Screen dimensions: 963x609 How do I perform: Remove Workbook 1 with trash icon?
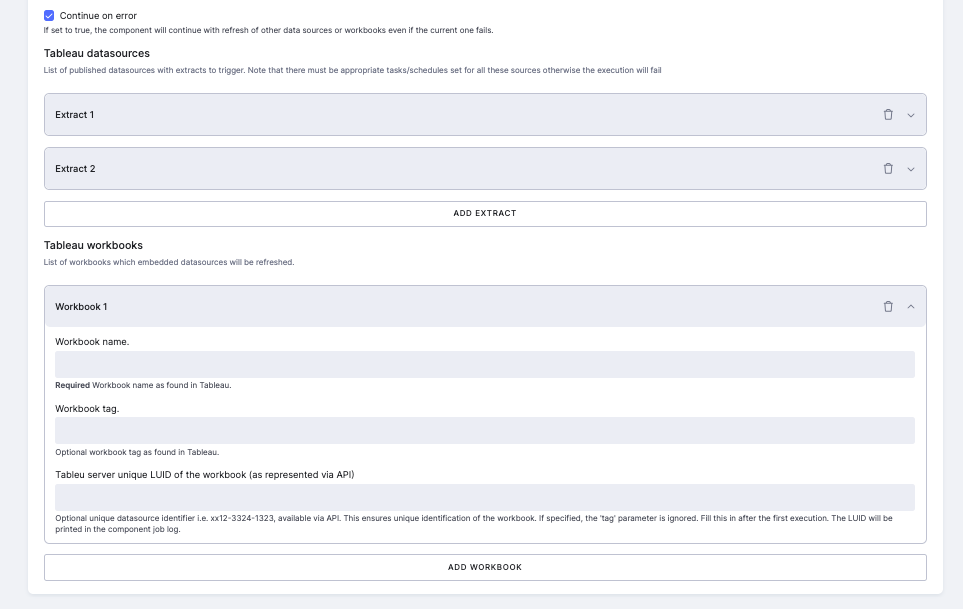pos(888,307)
